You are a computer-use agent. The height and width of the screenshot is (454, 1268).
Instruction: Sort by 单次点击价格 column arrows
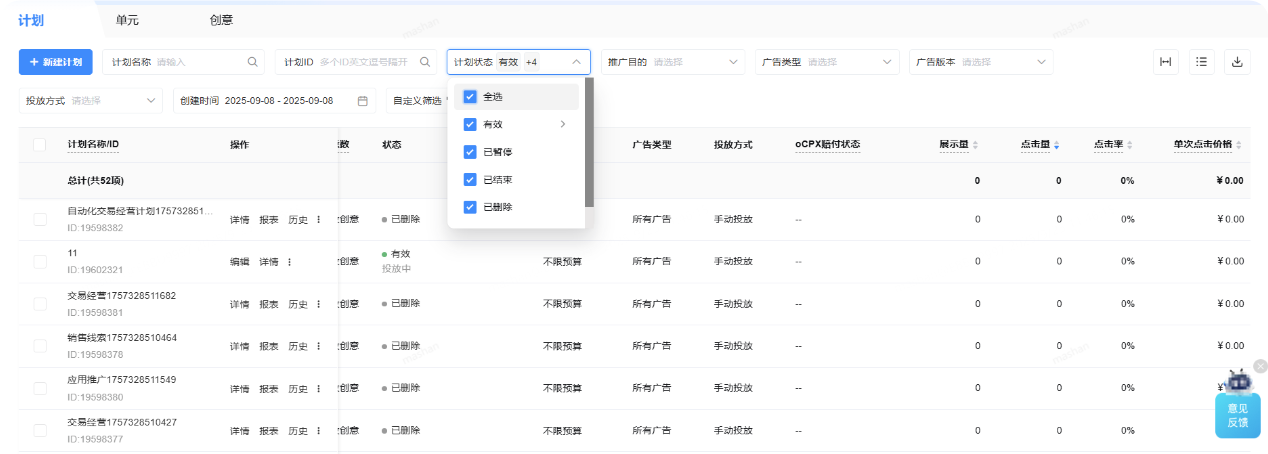1241,145
